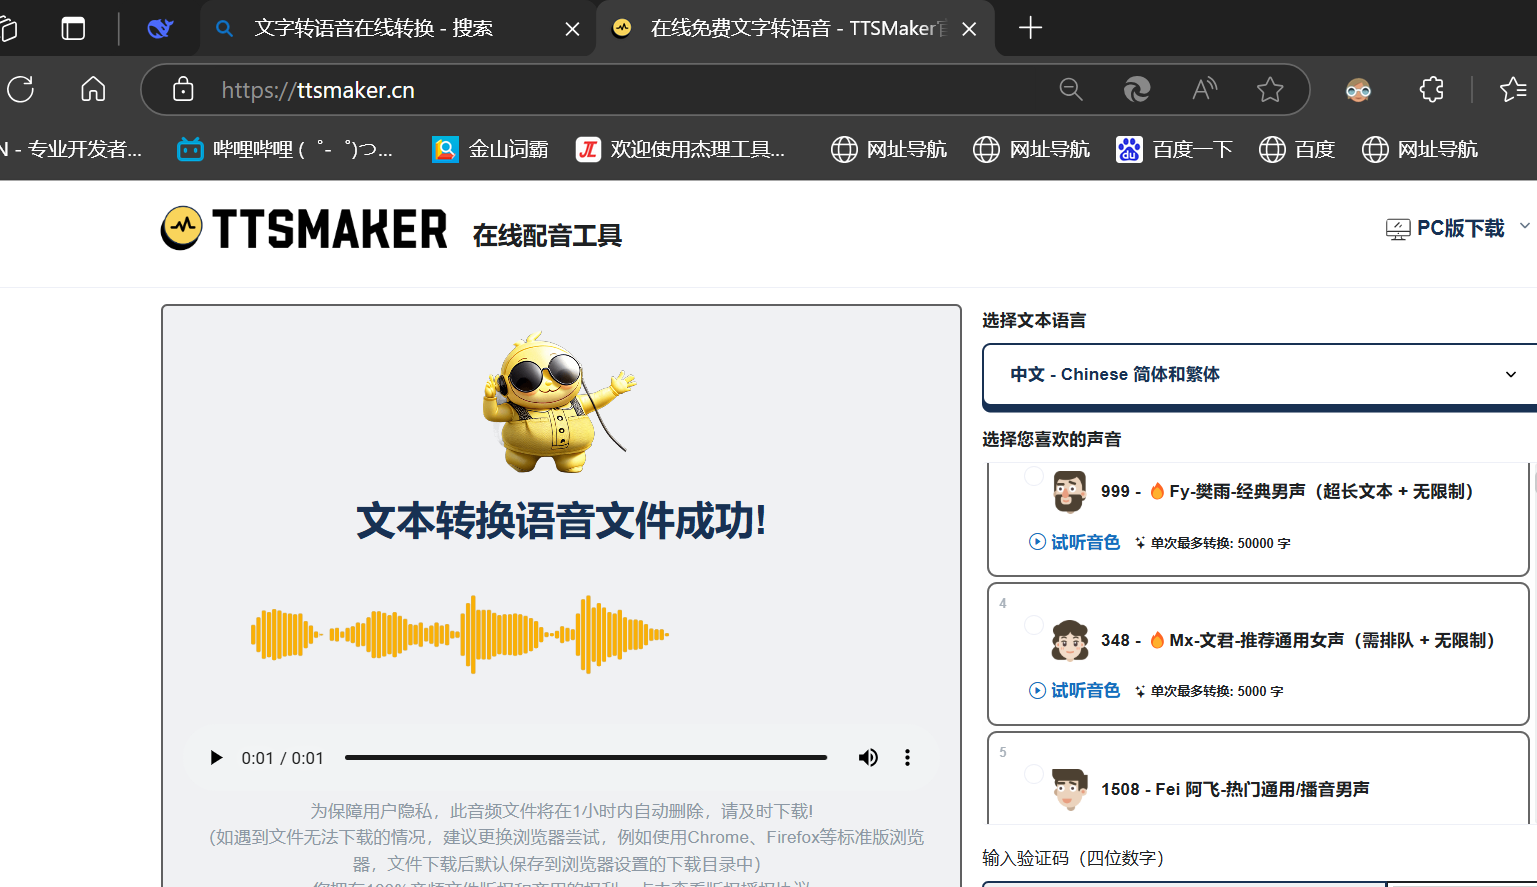The height and width of the screenshot is (887, 1537).
Task: Preview 试听音色 for Fy-樊雨 voice
Action: [1075, 542]
